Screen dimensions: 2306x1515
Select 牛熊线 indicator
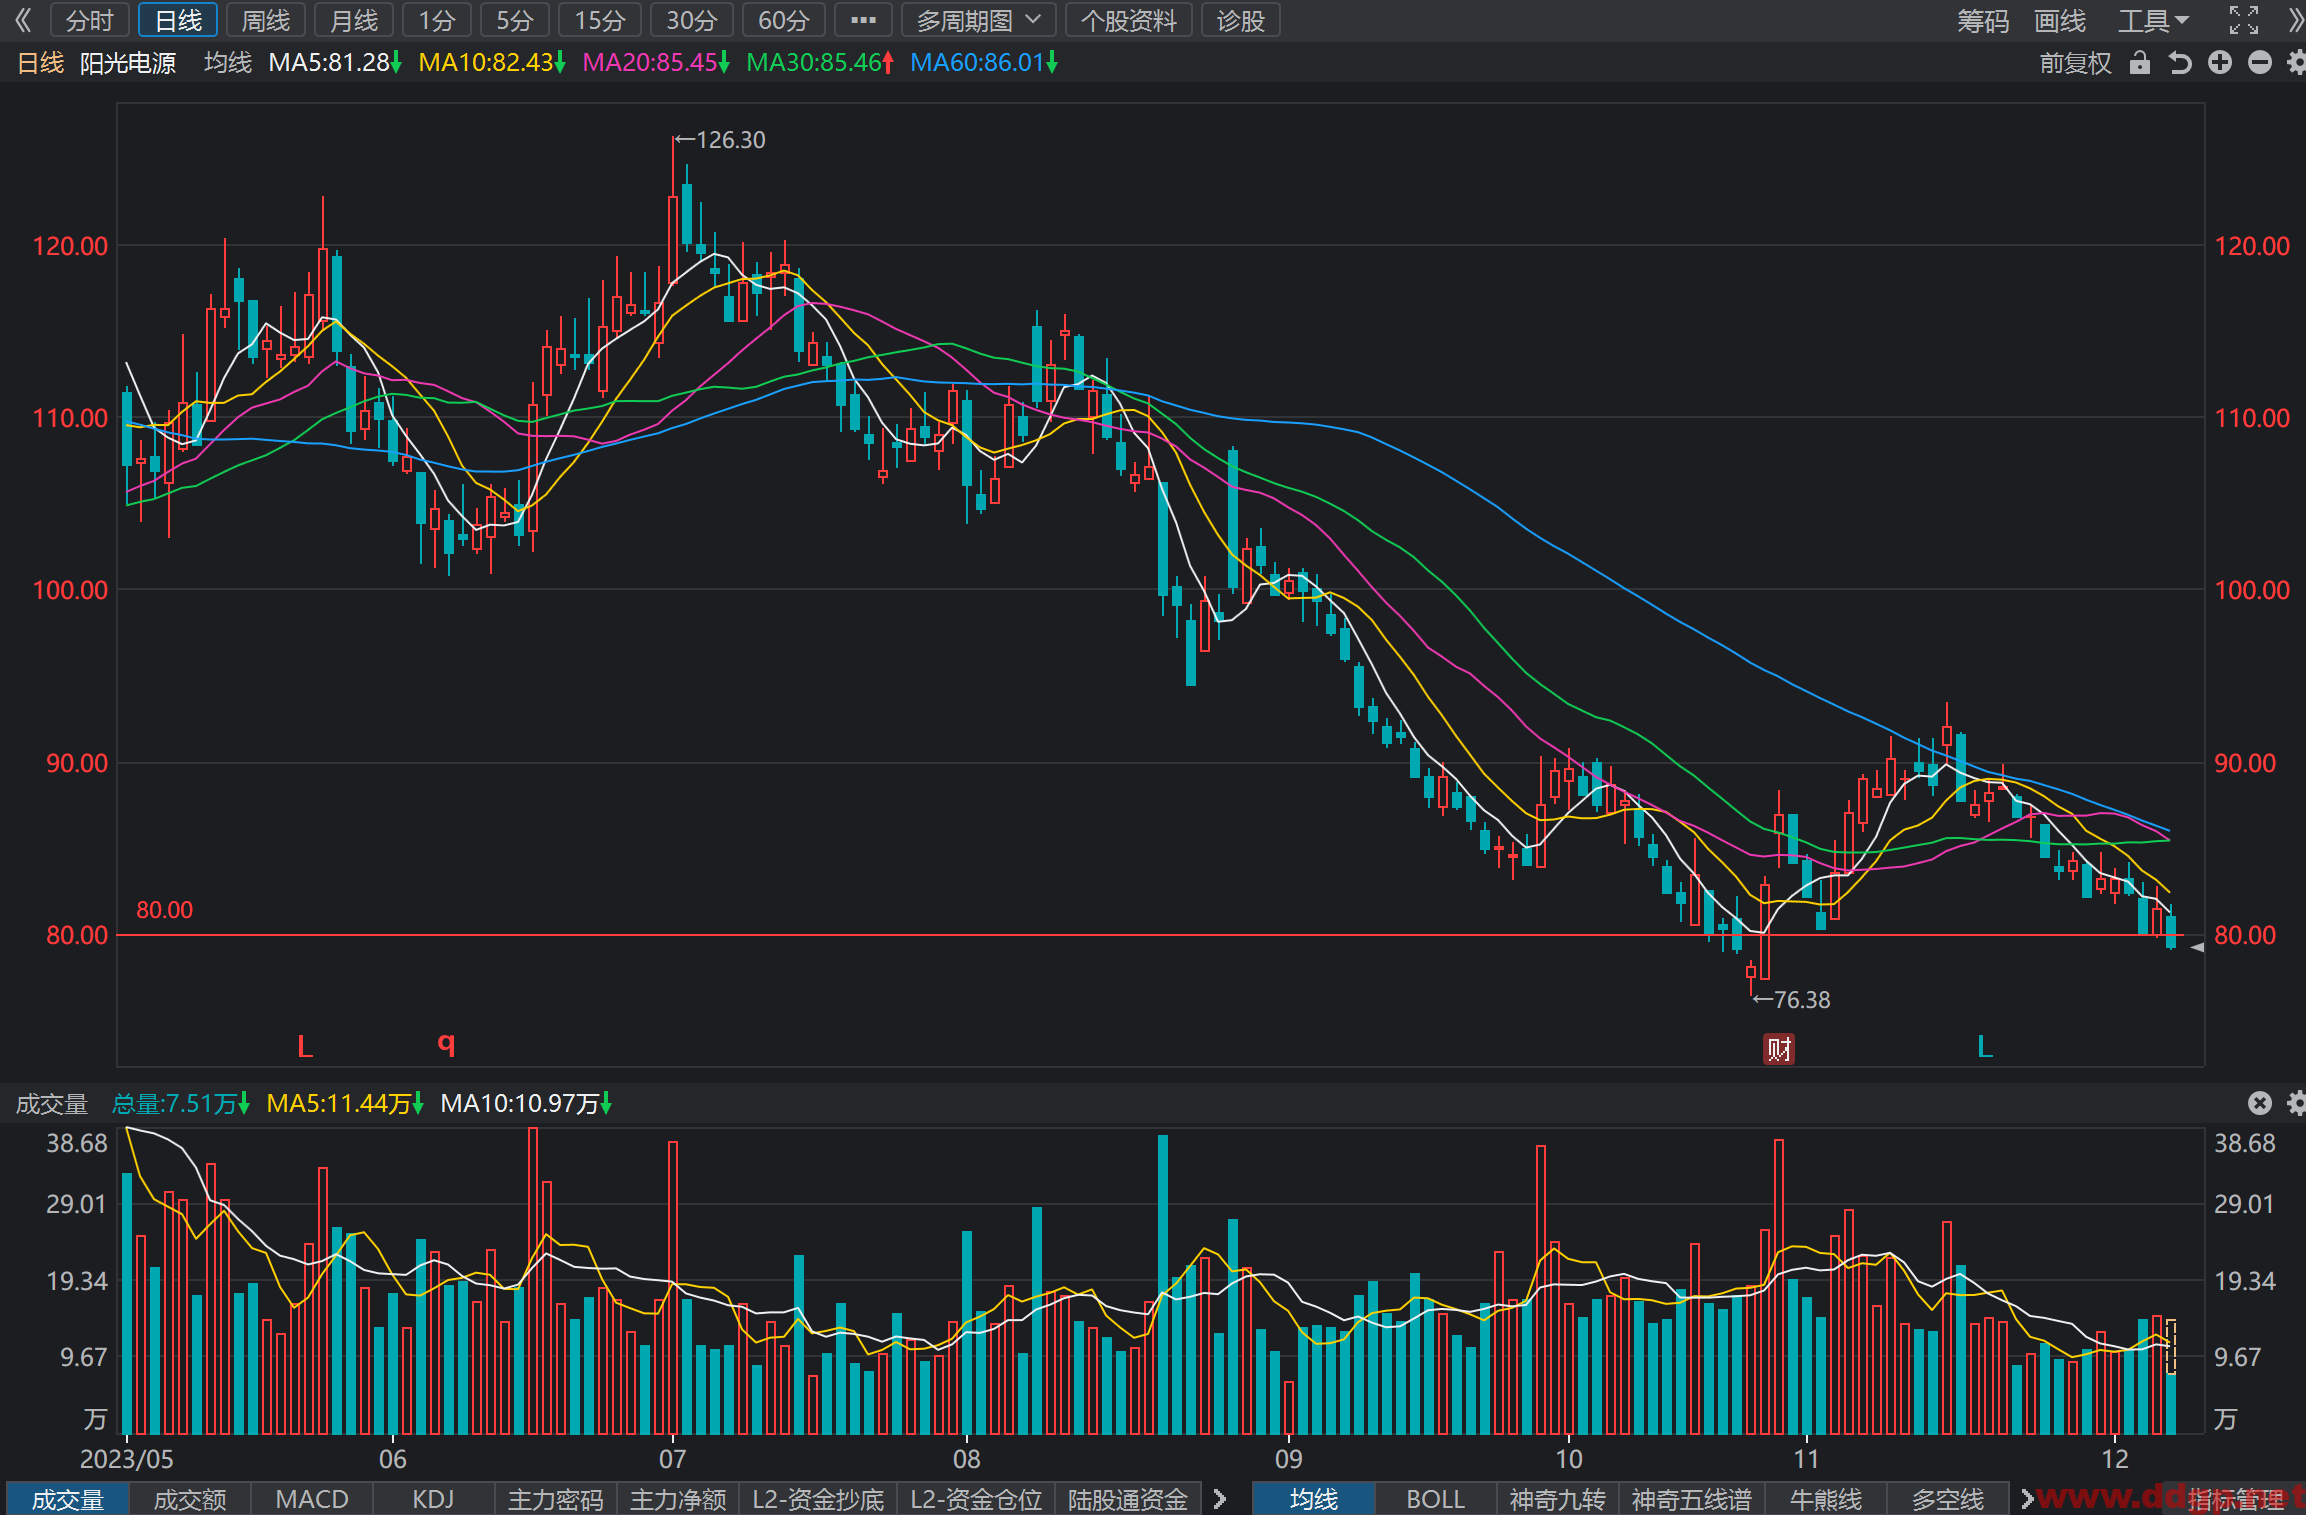point(1826,1499)
